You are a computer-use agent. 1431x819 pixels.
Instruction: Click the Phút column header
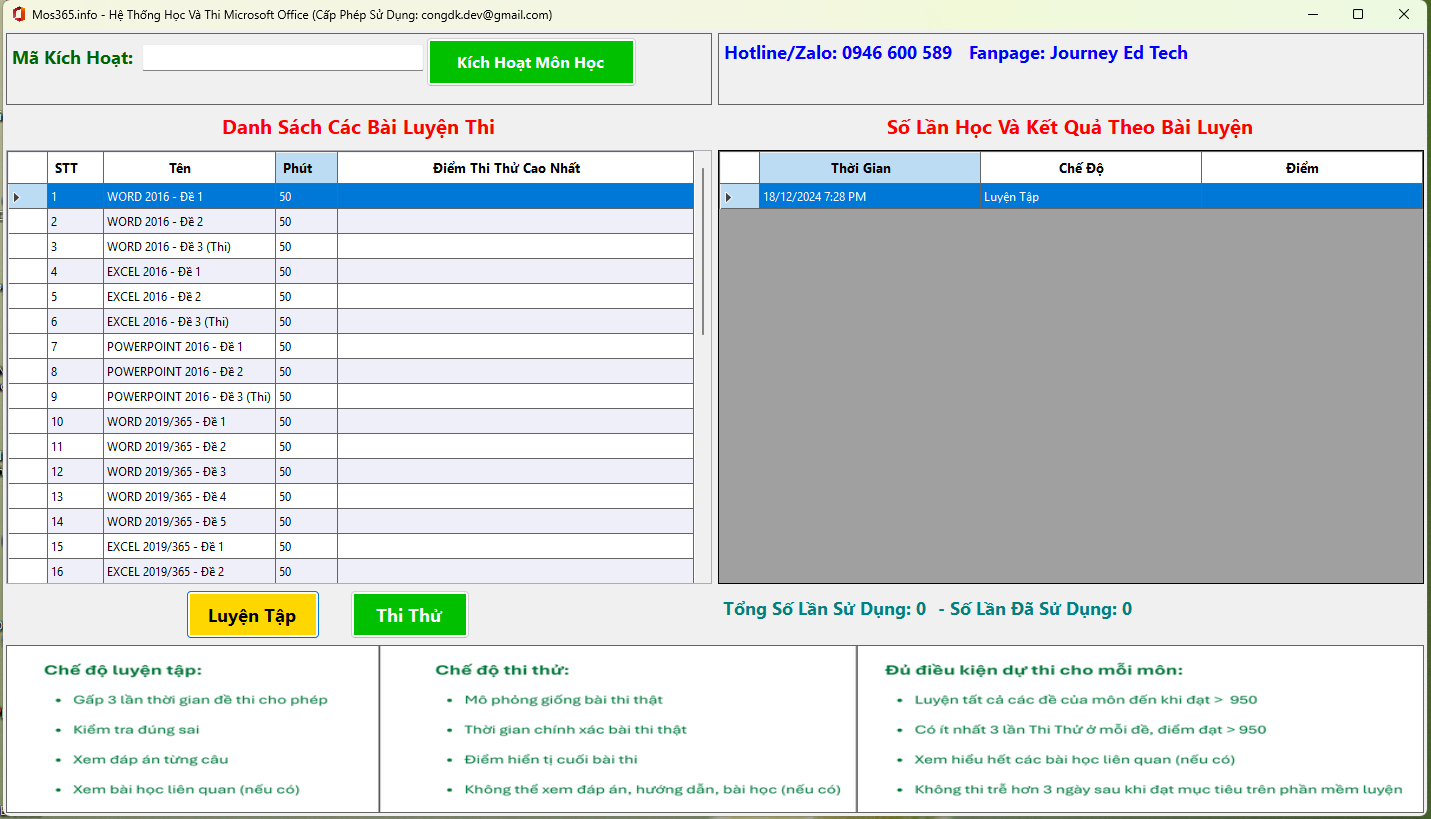click(306, 168)
